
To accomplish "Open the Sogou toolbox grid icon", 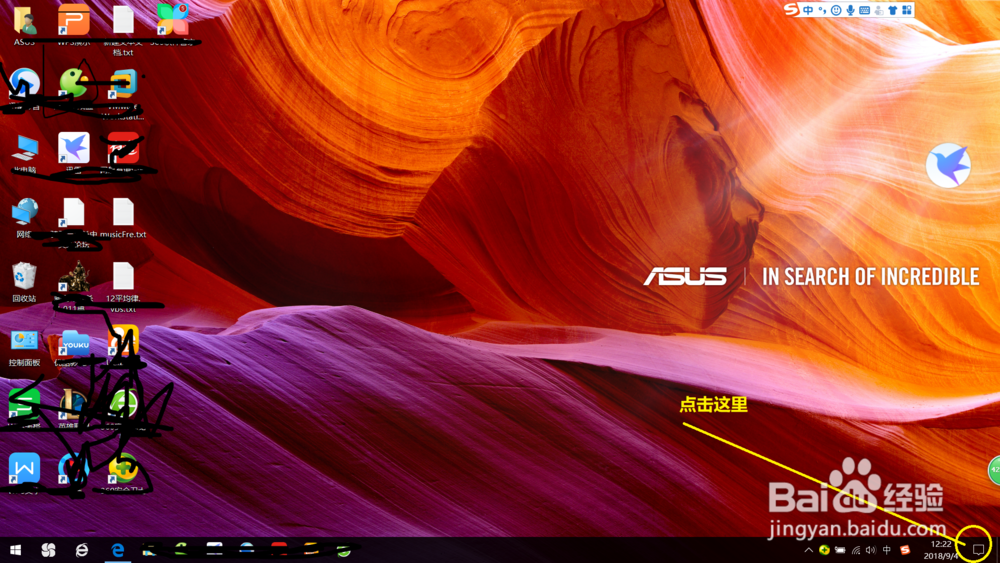I will point(906,10).
